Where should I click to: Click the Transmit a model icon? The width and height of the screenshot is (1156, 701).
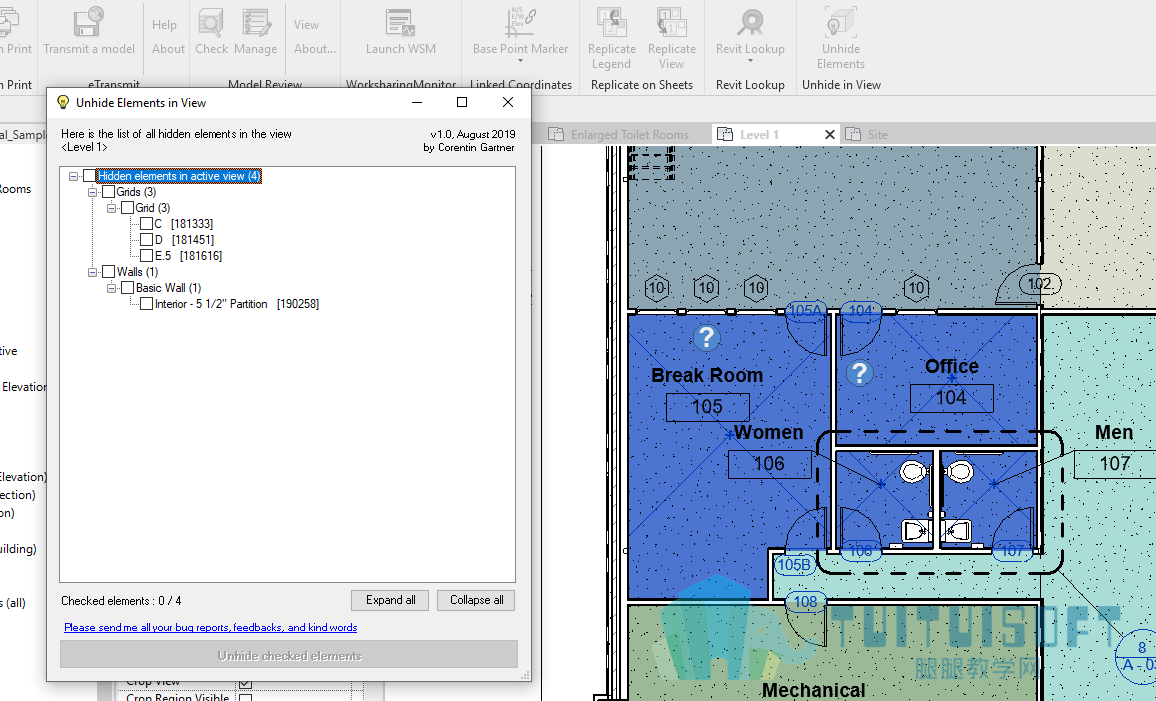click(x=88, y=22)
